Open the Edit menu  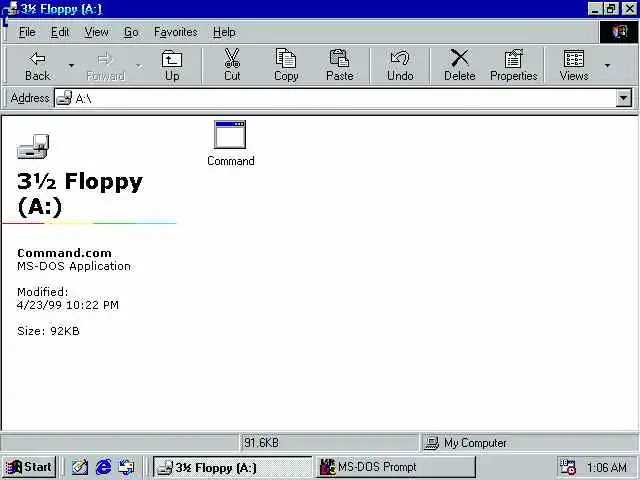(x=60, y=32)
